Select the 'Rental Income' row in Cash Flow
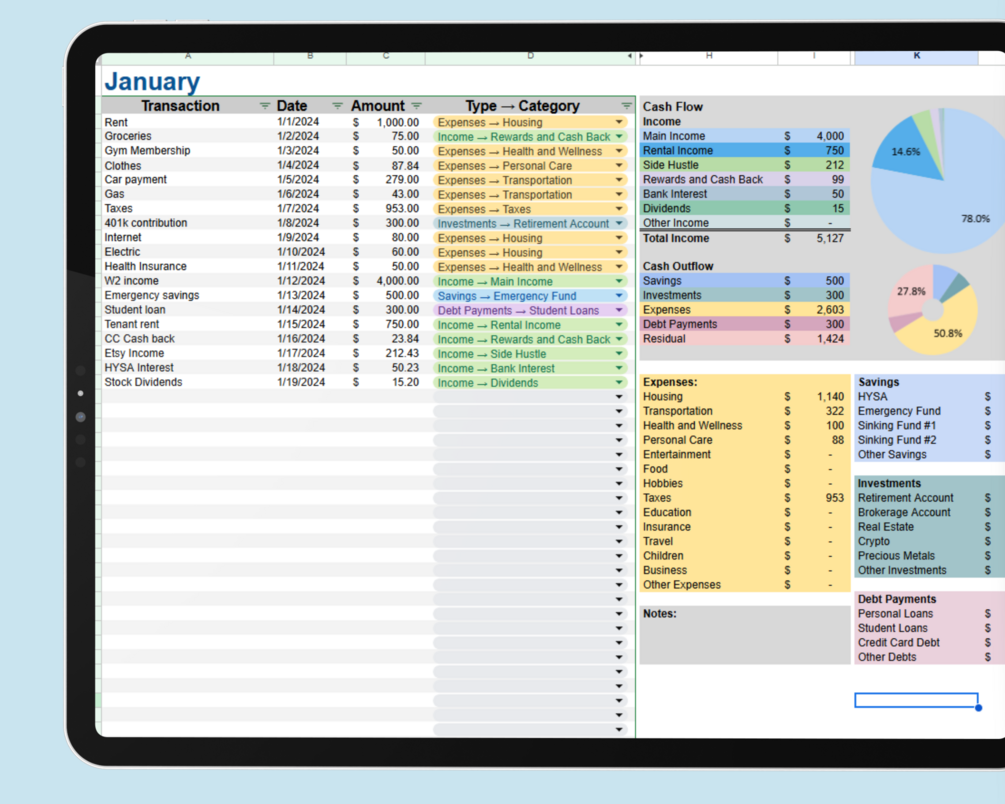Image resolution: width=1005 pixels, height=804 pixels. pyautogui.click(x=745, y=151)
